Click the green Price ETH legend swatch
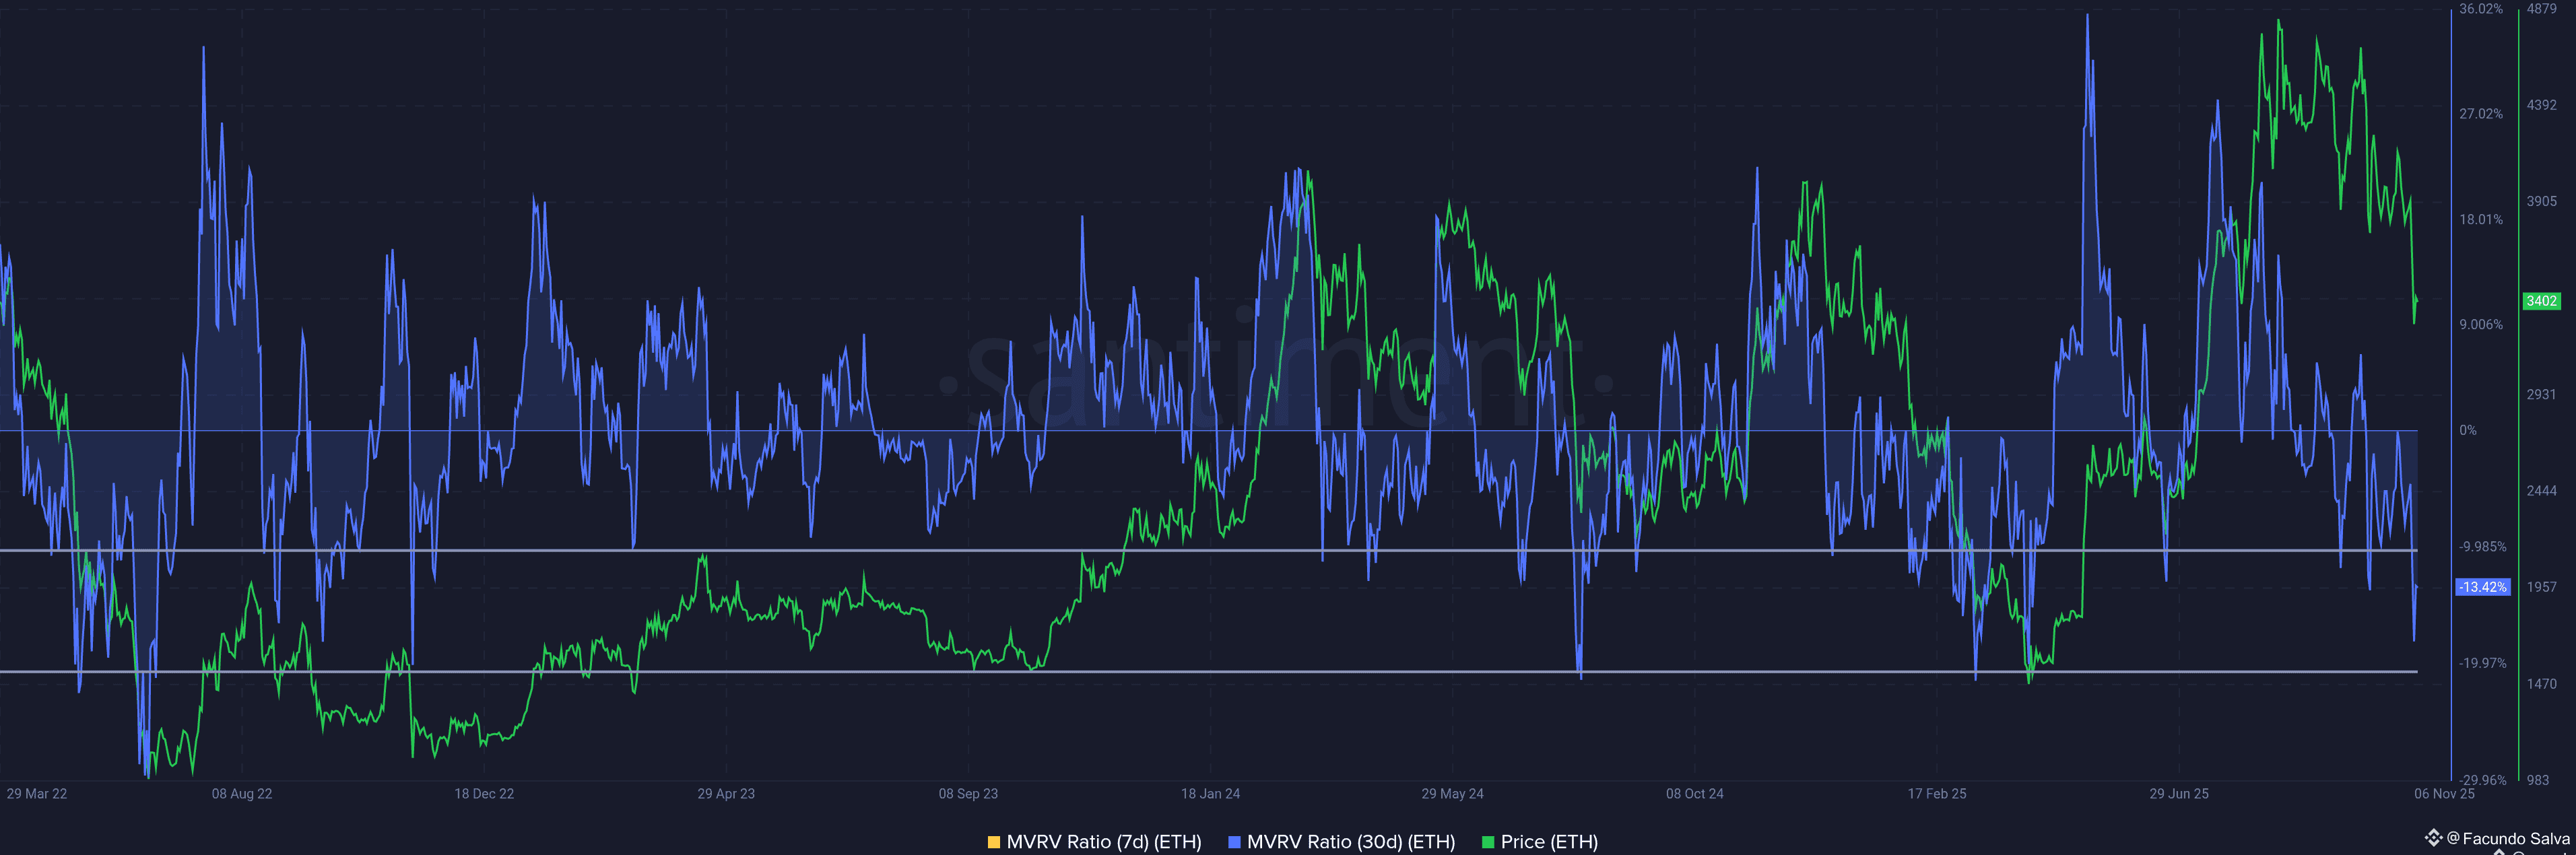This screenshot has height=855, width=2576. 1488,842
